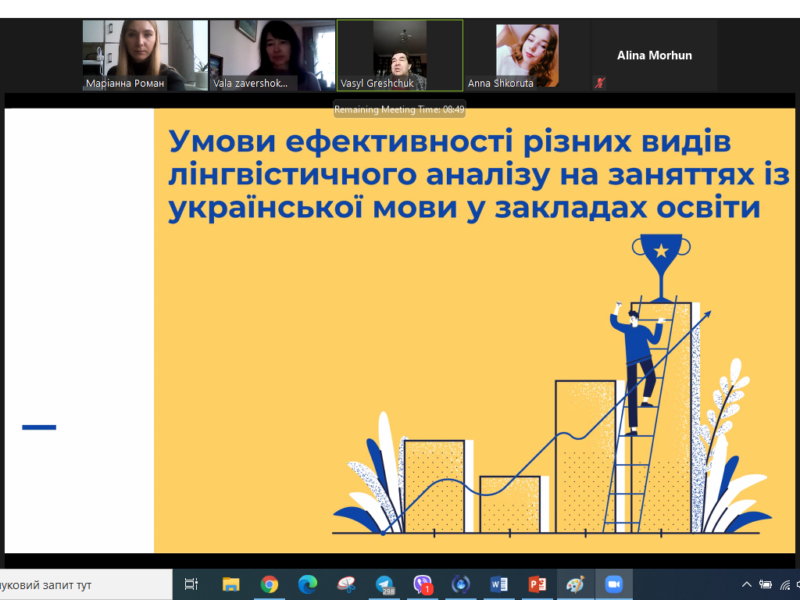Click the Remaining Meeting Time indicator
Viewport: 800px width, 600px height.
pos(399,109)
